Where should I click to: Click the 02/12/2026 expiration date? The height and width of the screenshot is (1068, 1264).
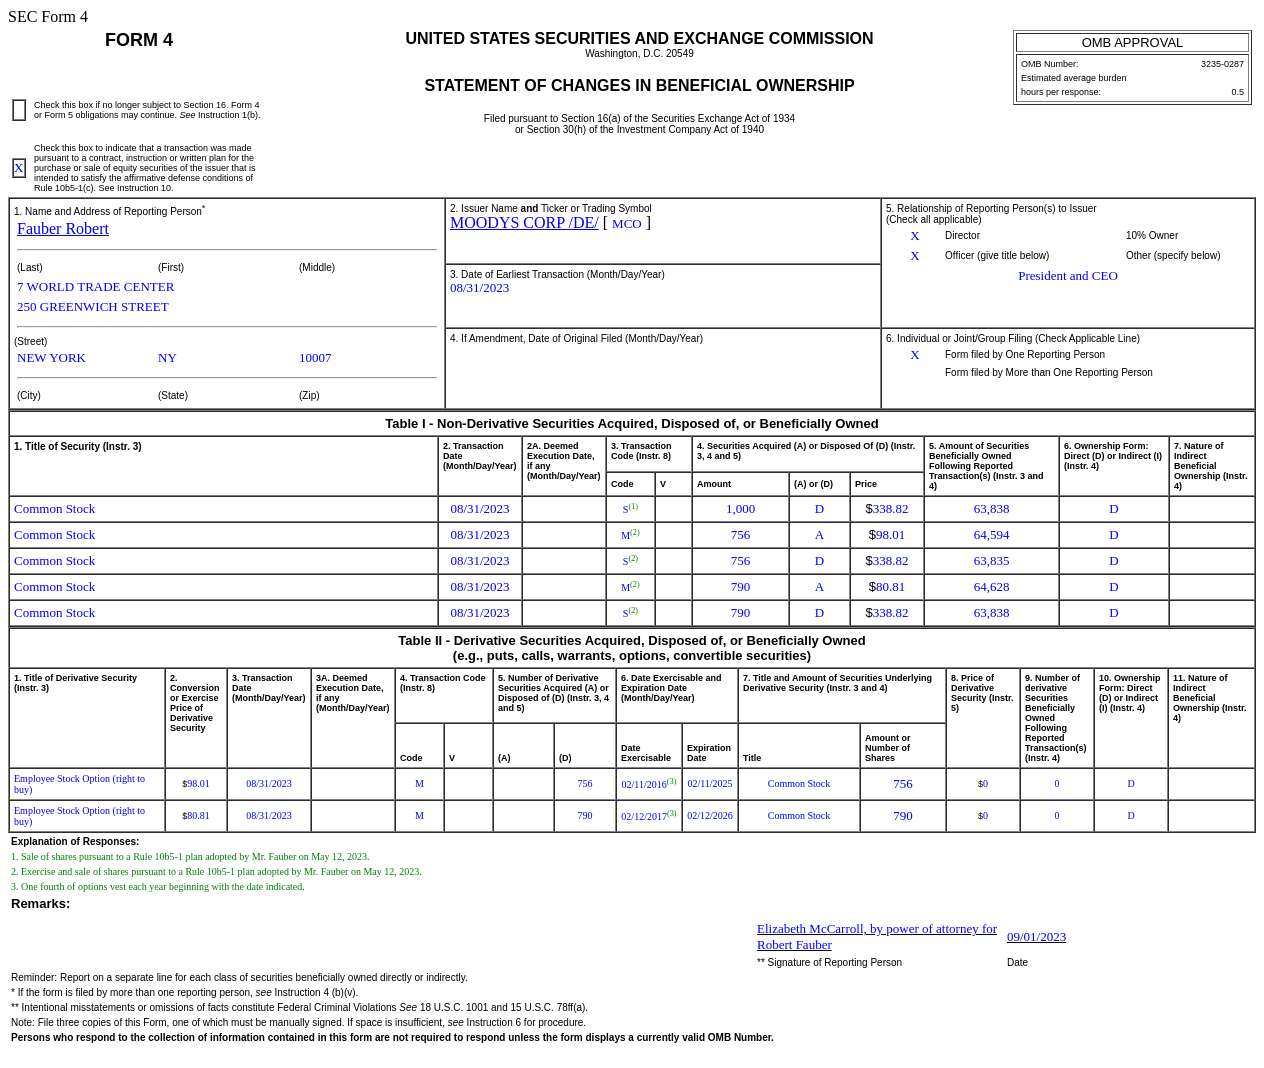710,816
